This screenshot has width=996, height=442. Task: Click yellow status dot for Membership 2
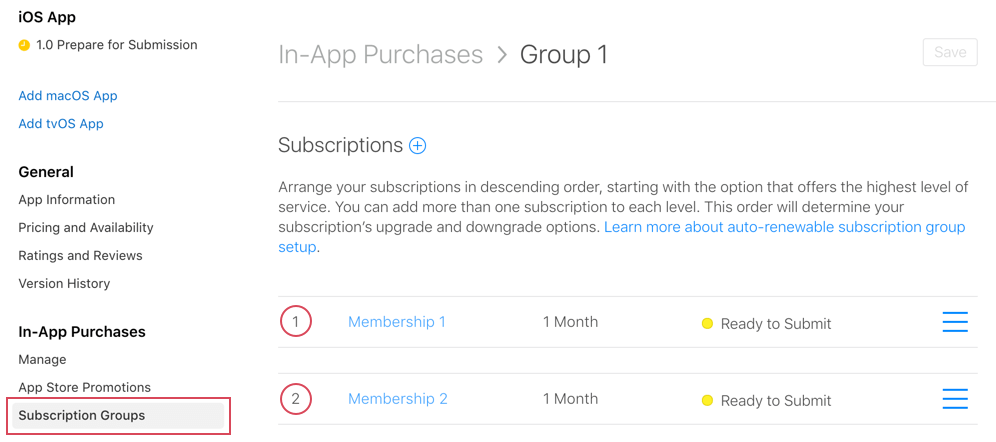pyautogui.click(x=707, y=401)
